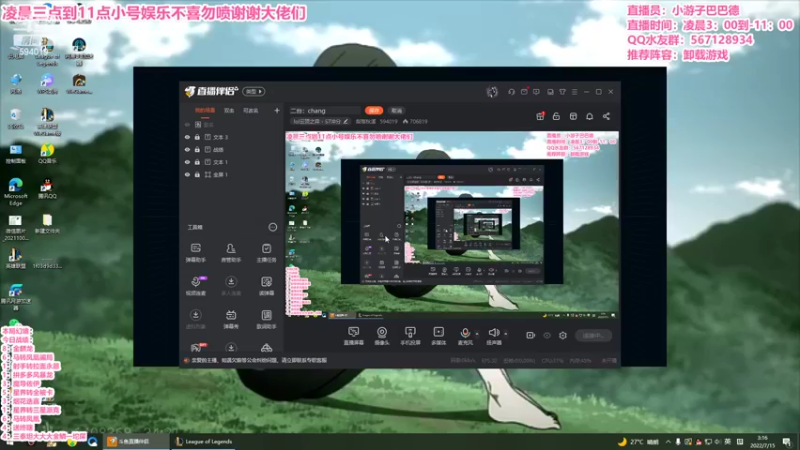Hide the 战绩 layer with eye icon
This screenshot has width=800, height=450.
click(x=187, y=149)
